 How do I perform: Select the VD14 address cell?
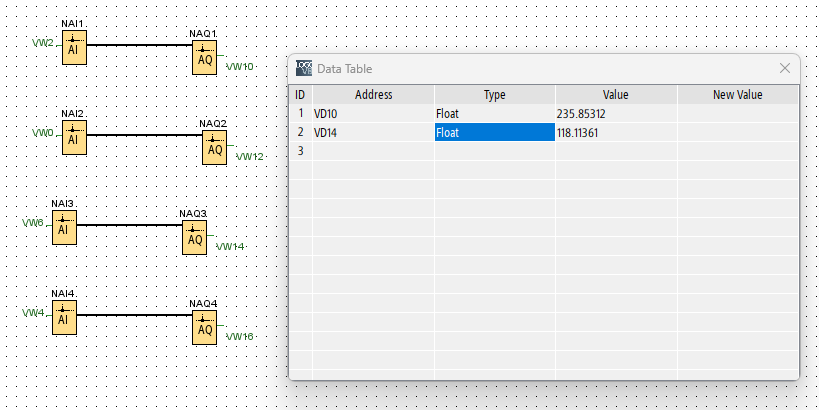click(x=373, y=132)
